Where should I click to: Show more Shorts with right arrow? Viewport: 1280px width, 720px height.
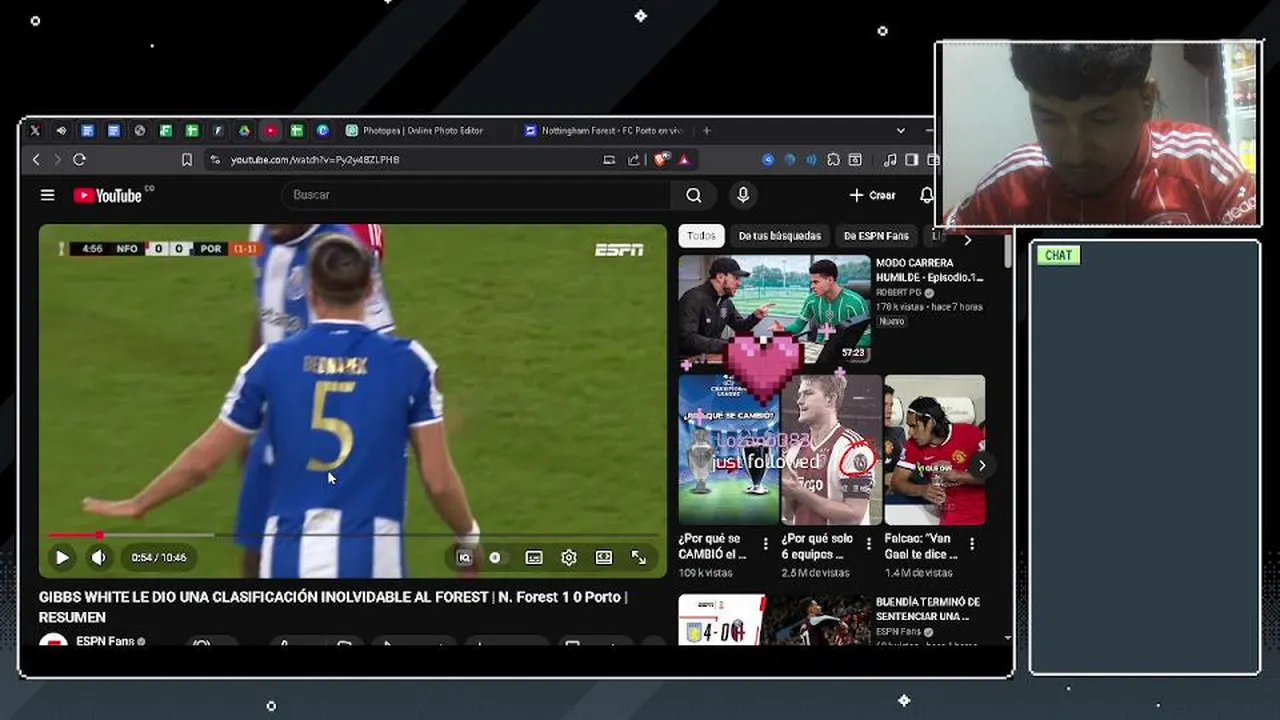pos(981,465)
